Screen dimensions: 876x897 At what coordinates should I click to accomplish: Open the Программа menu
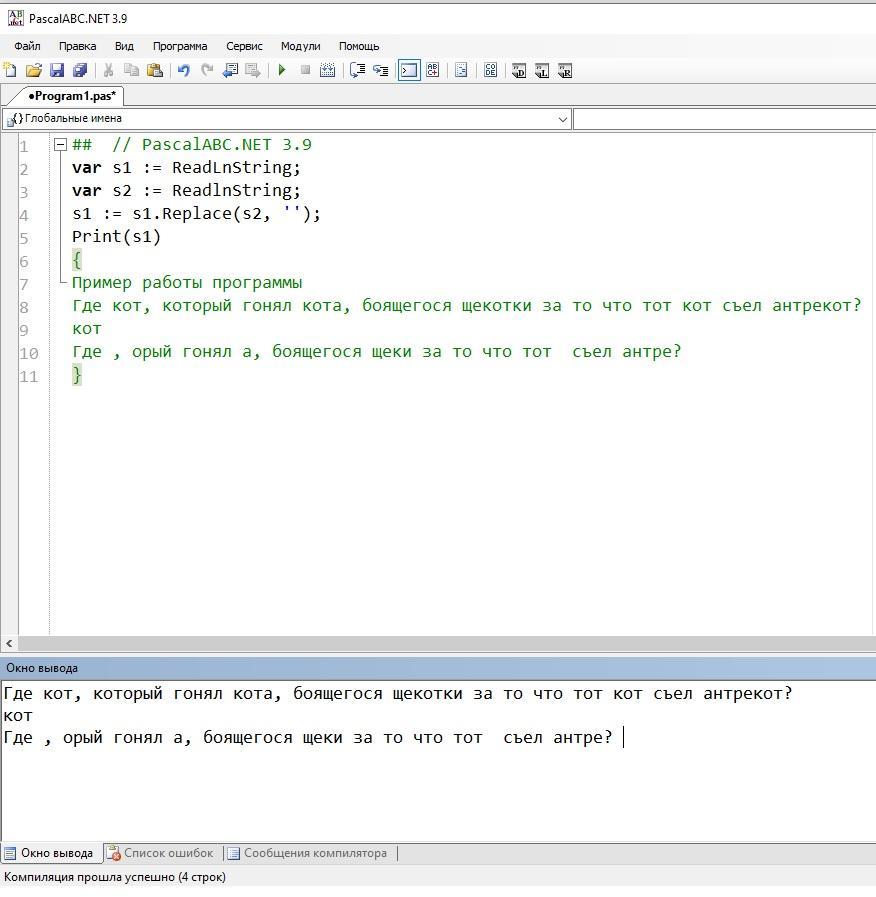point(180,46)
